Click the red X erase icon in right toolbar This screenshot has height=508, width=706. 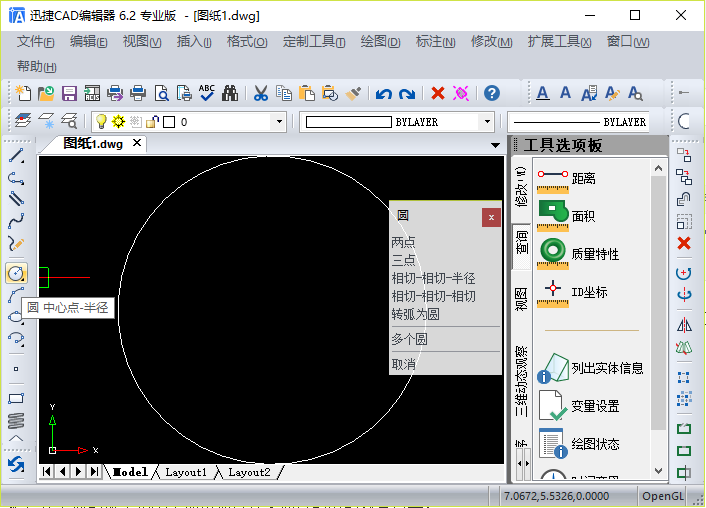(x=684, y=243)
